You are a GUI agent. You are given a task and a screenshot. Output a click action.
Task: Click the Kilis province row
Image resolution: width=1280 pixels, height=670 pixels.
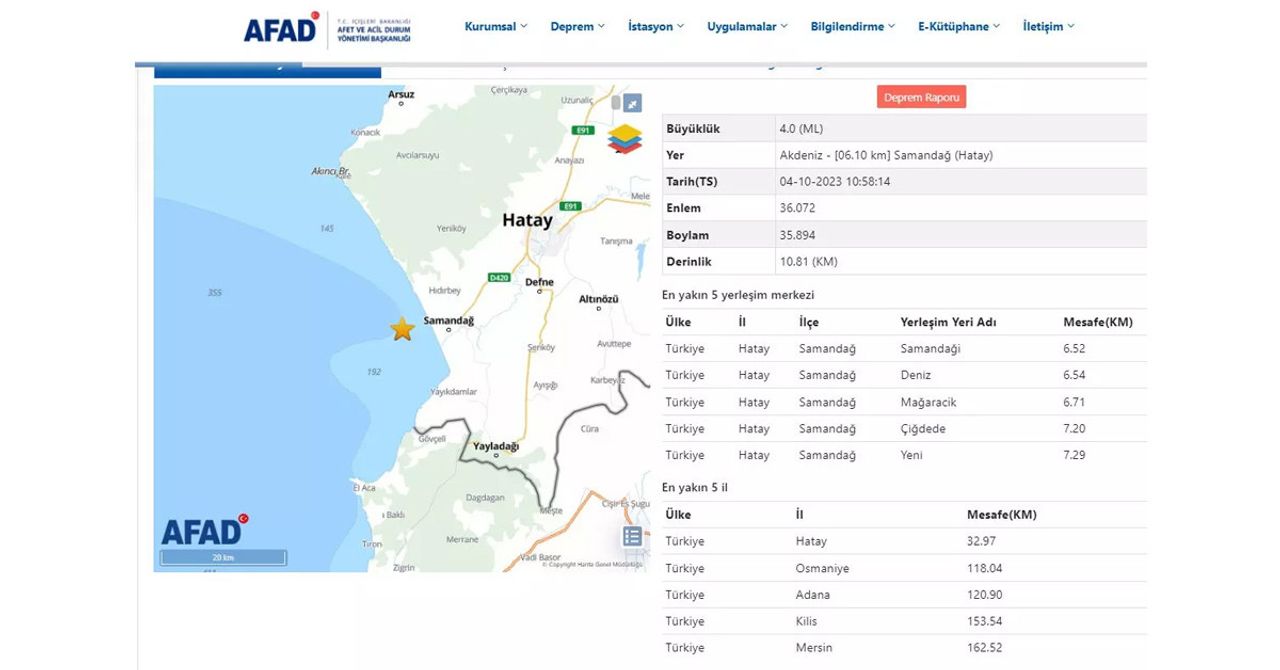pyautogui.click(x=904, y=621)
